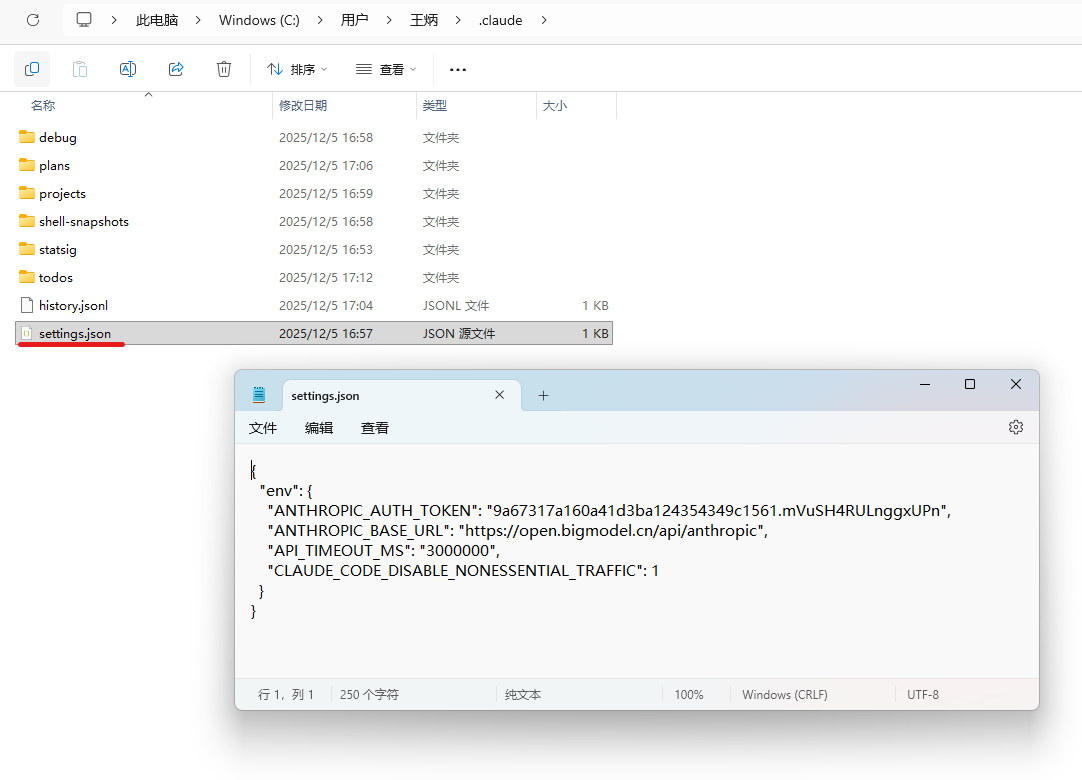Click the plans folder icon
1082x780 pixels.
(x=27, y=165)
